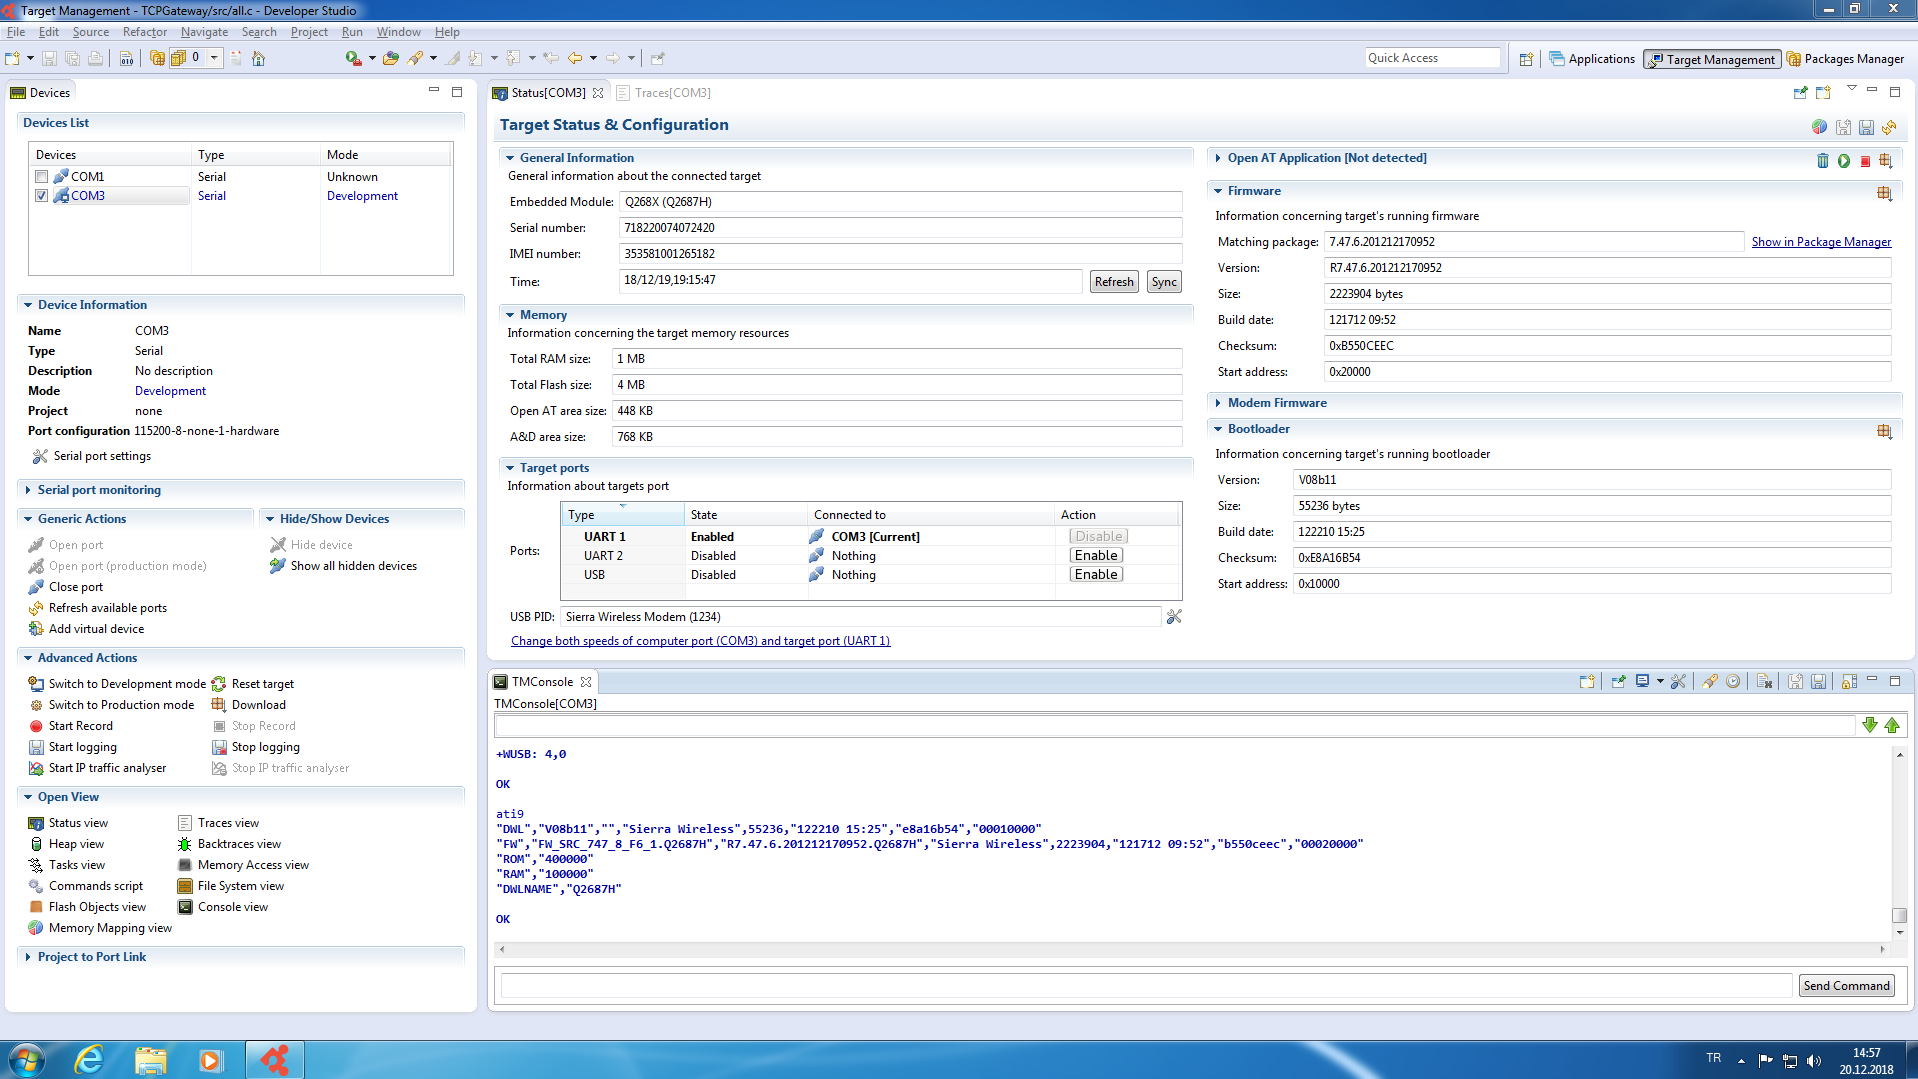The width and height of the screenshot is (1918, 1079).
Task: Open Internet Explorer from the taskbar
Action: (90, 1059)
